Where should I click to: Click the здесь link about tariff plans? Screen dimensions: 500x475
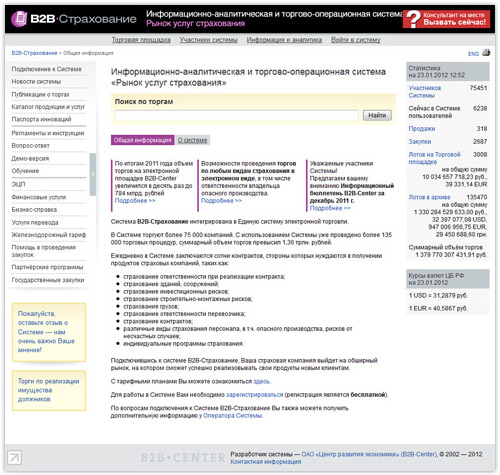click(262, 381)
